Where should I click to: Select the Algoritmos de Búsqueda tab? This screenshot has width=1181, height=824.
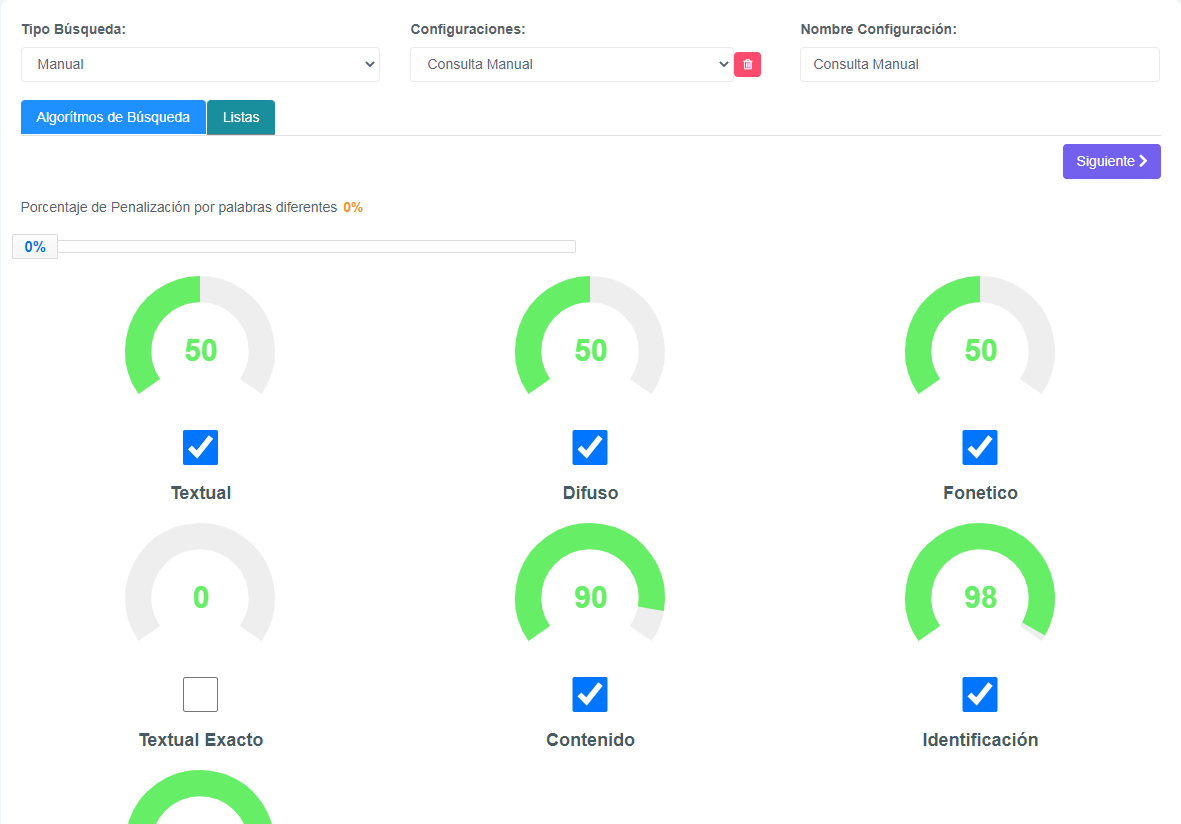tap(113, 117)
